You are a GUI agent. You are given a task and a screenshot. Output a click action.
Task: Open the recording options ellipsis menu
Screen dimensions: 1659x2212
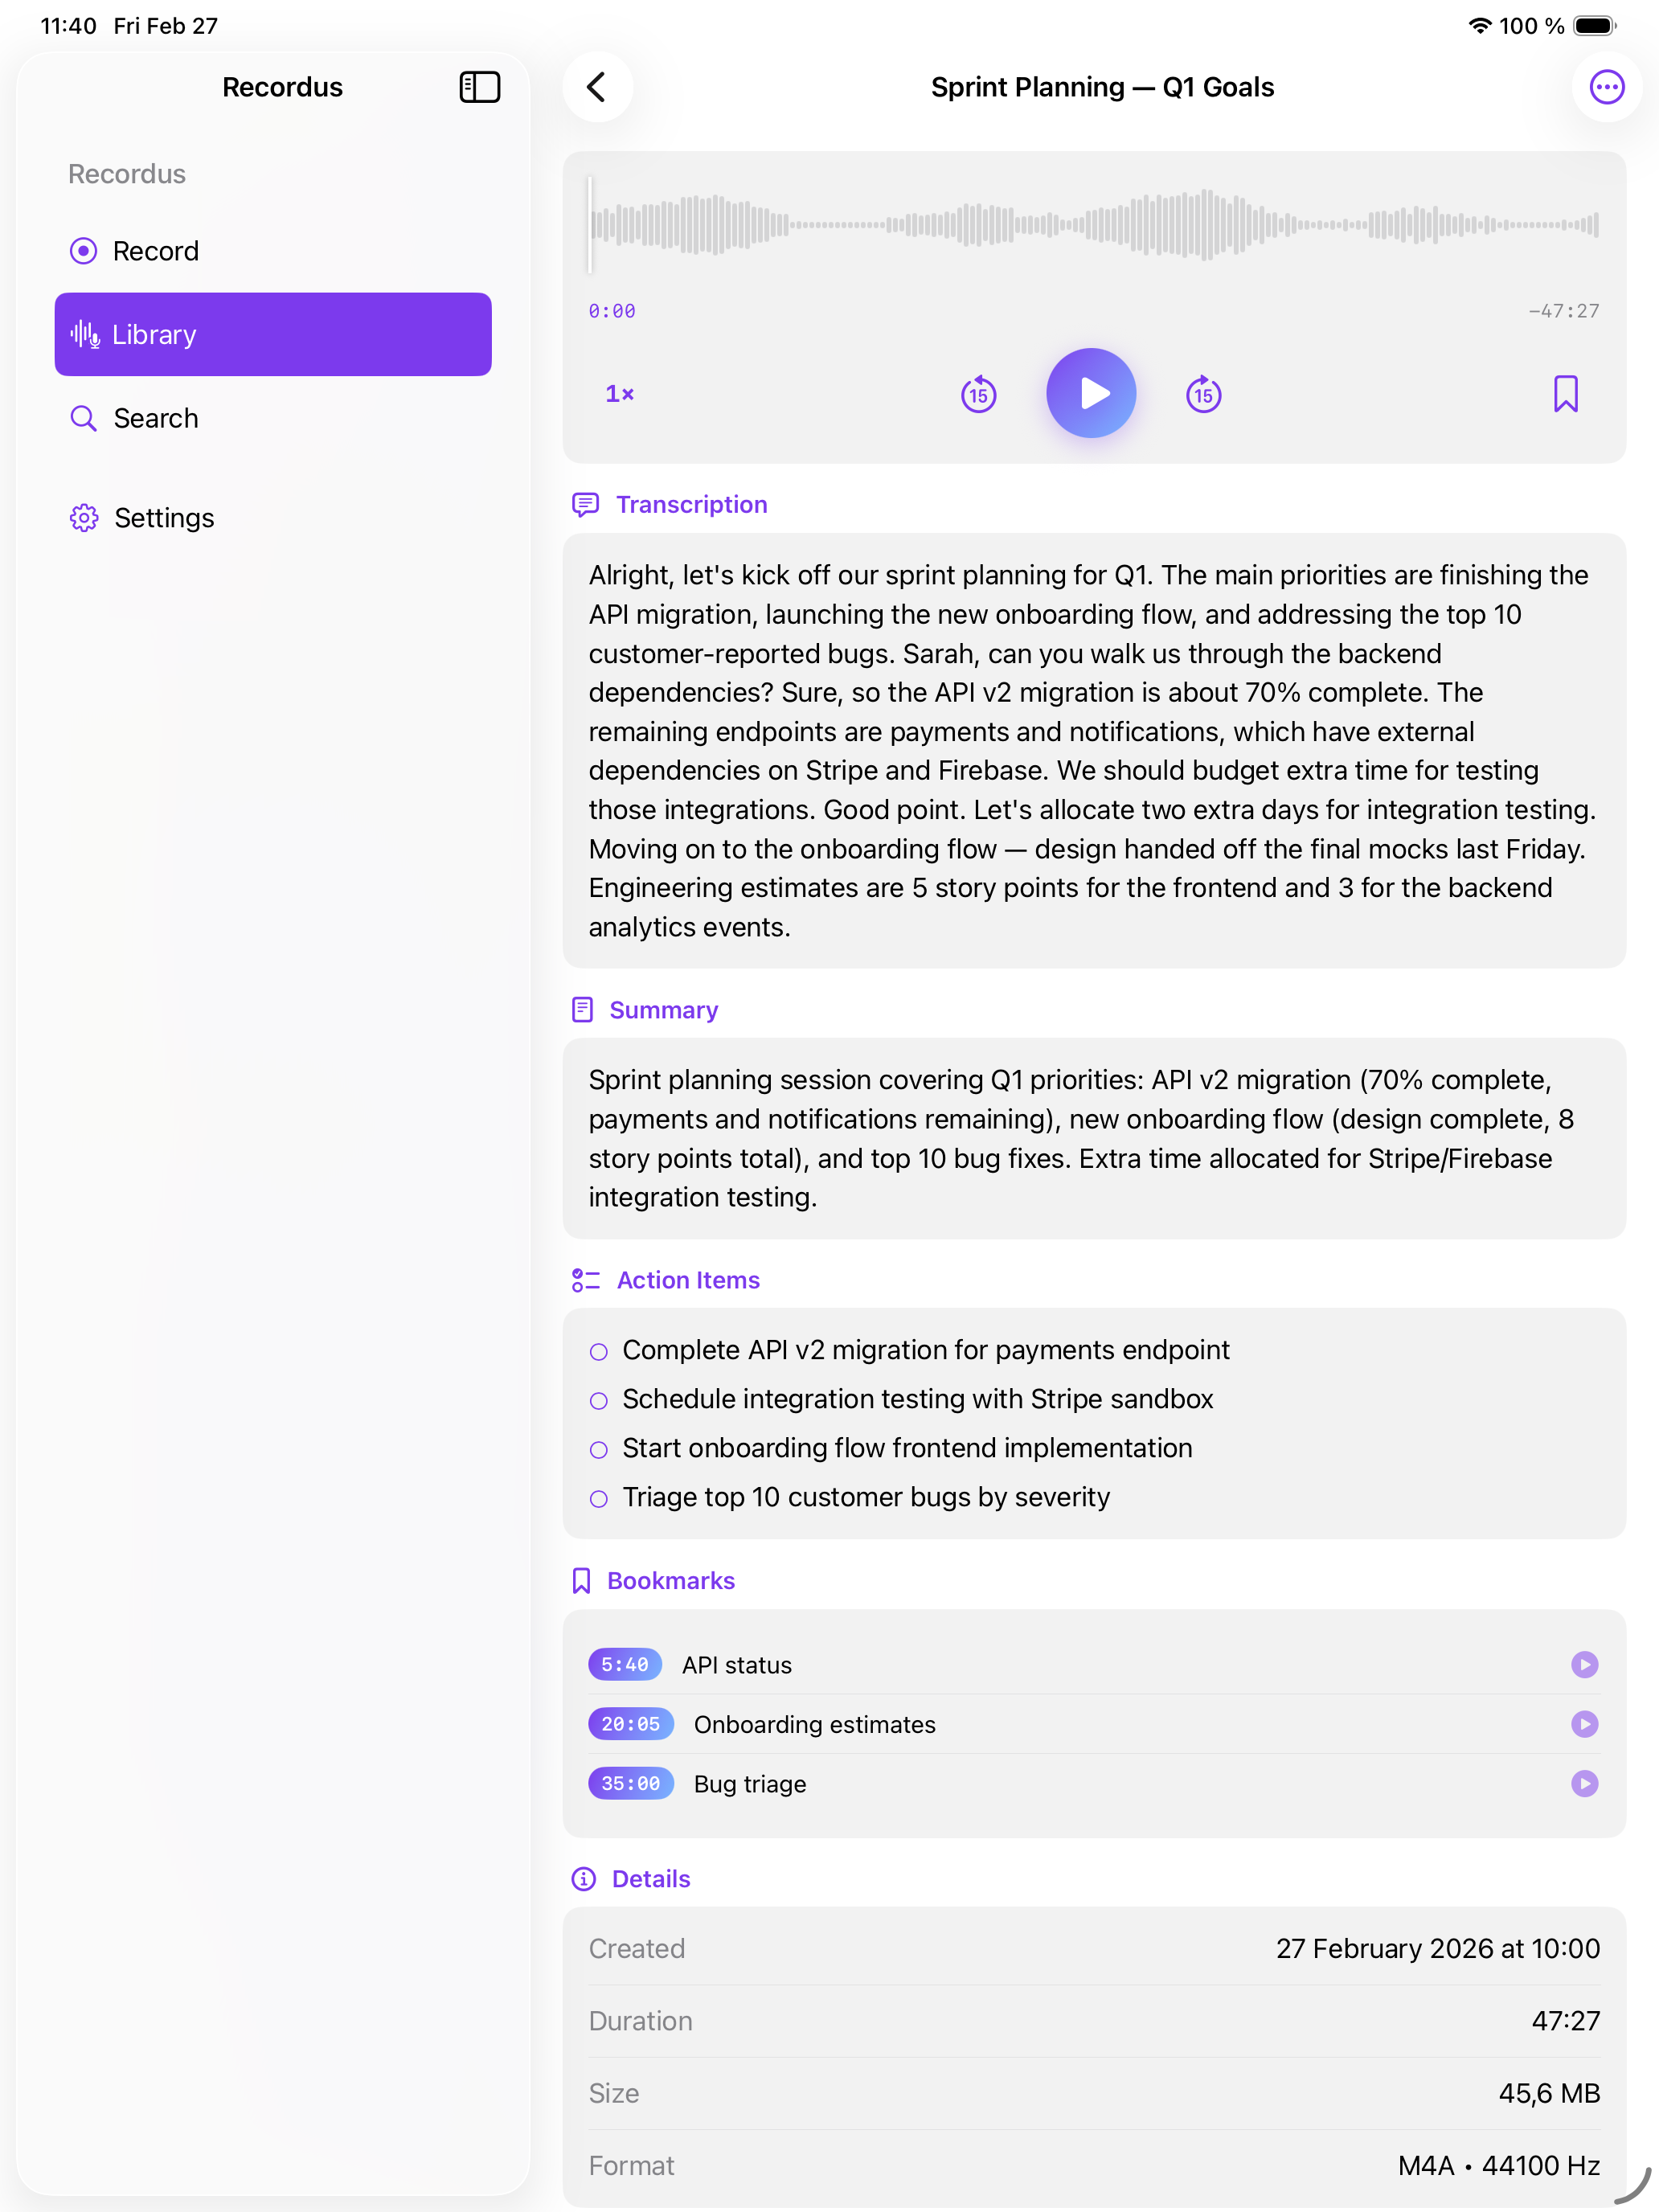pos(1606,87)
